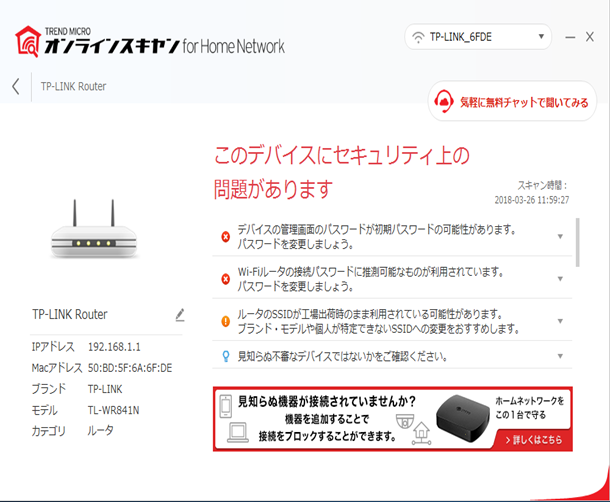The height and width of the screenshot is (502, 610).
Task: Select the IP address 192.168.1.1
Action: [x=114, y=347]
